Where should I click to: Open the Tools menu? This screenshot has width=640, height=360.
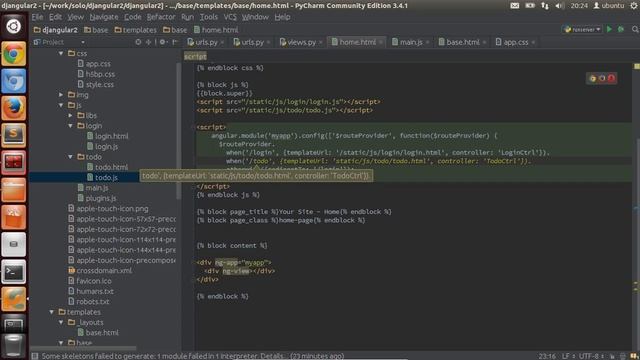(209, 17)
